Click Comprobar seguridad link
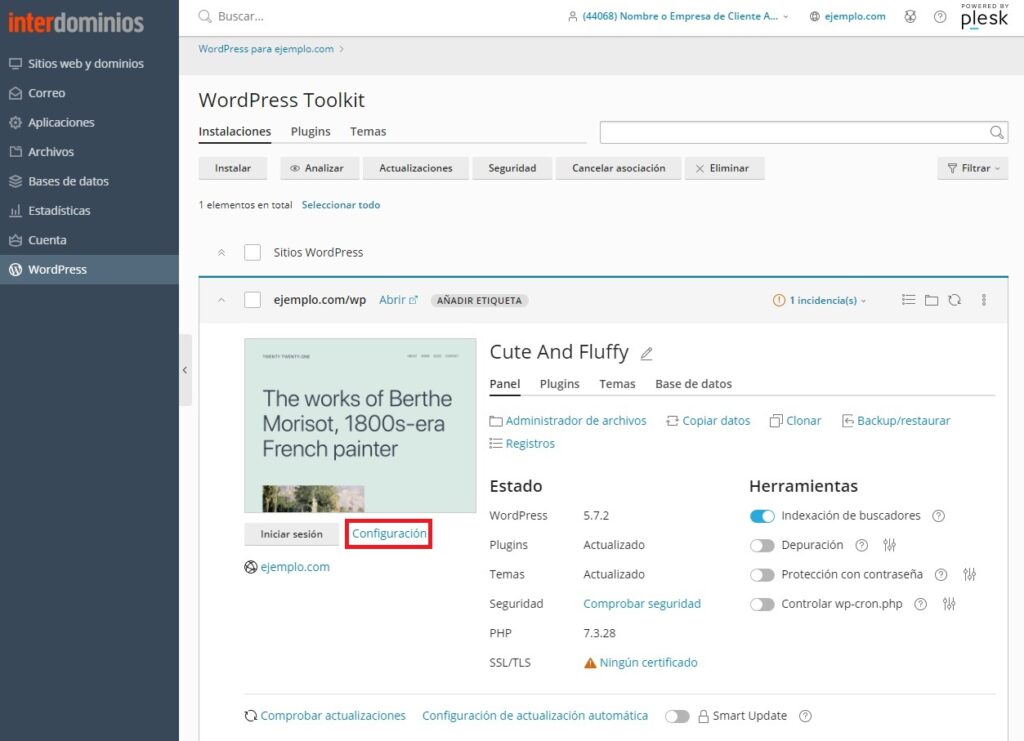 pos(642,604)
